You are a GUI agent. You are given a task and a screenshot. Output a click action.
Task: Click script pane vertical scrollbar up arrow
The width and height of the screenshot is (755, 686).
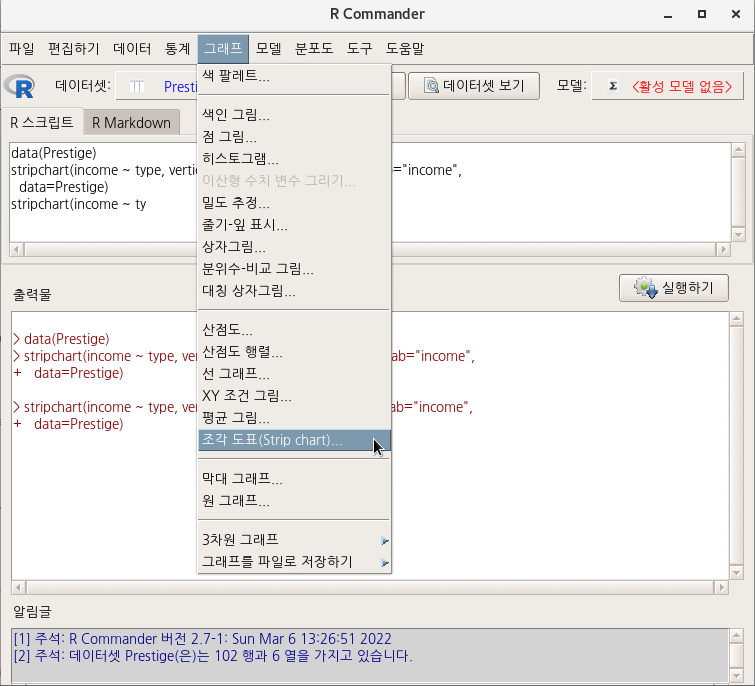click(x=738, y=150)
